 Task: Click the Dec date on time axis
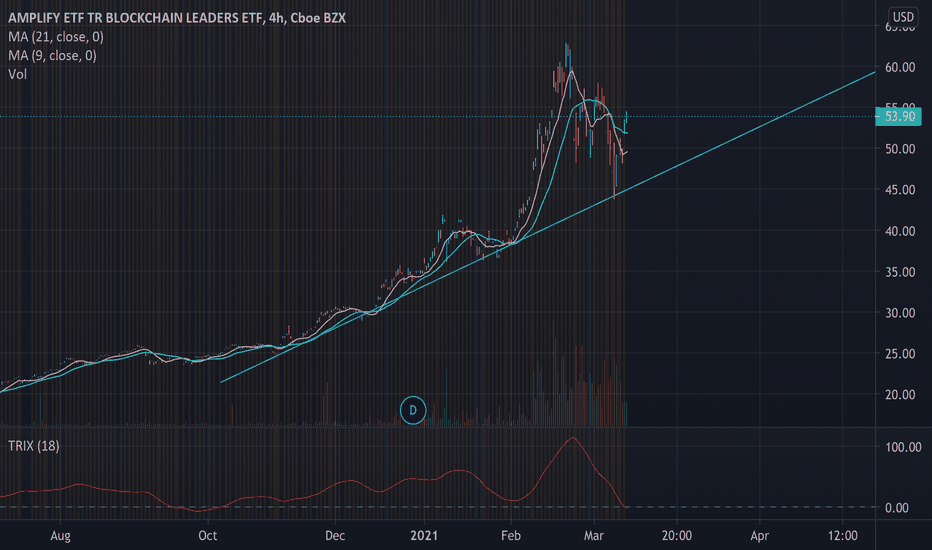(335, 536)
